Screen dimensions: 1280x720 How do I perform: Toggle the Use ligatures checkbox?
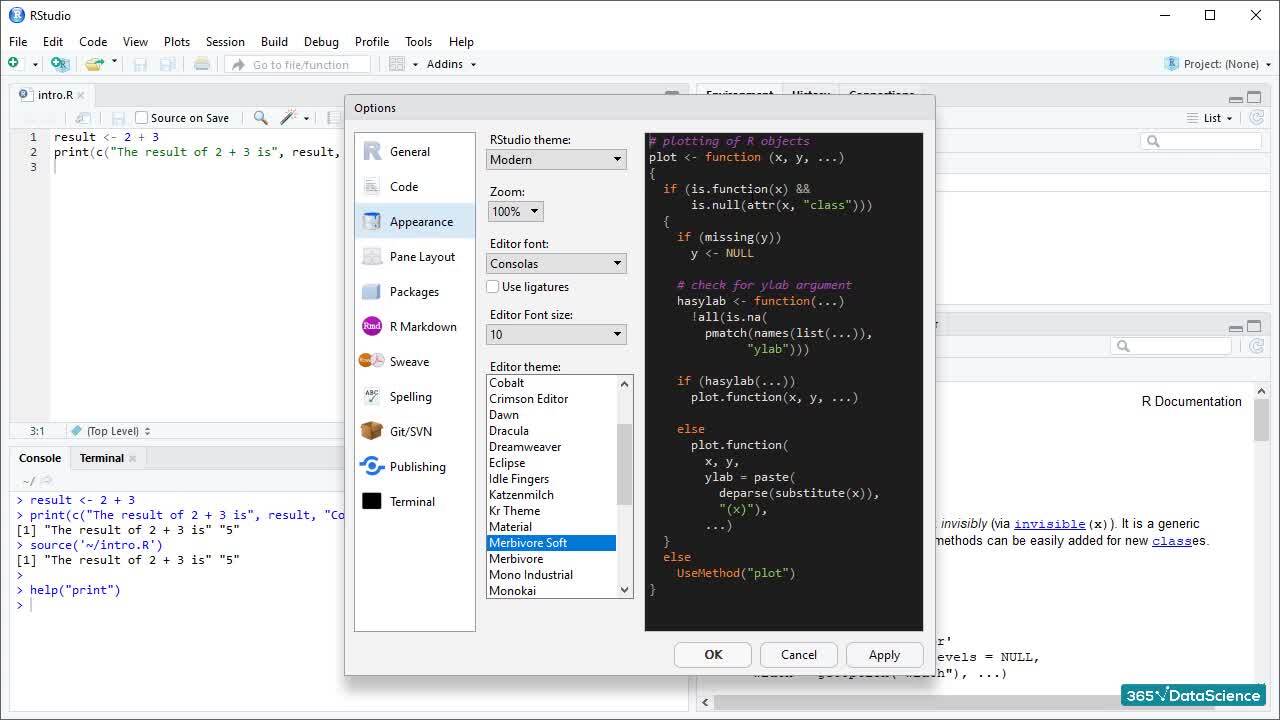coord(493,287)
